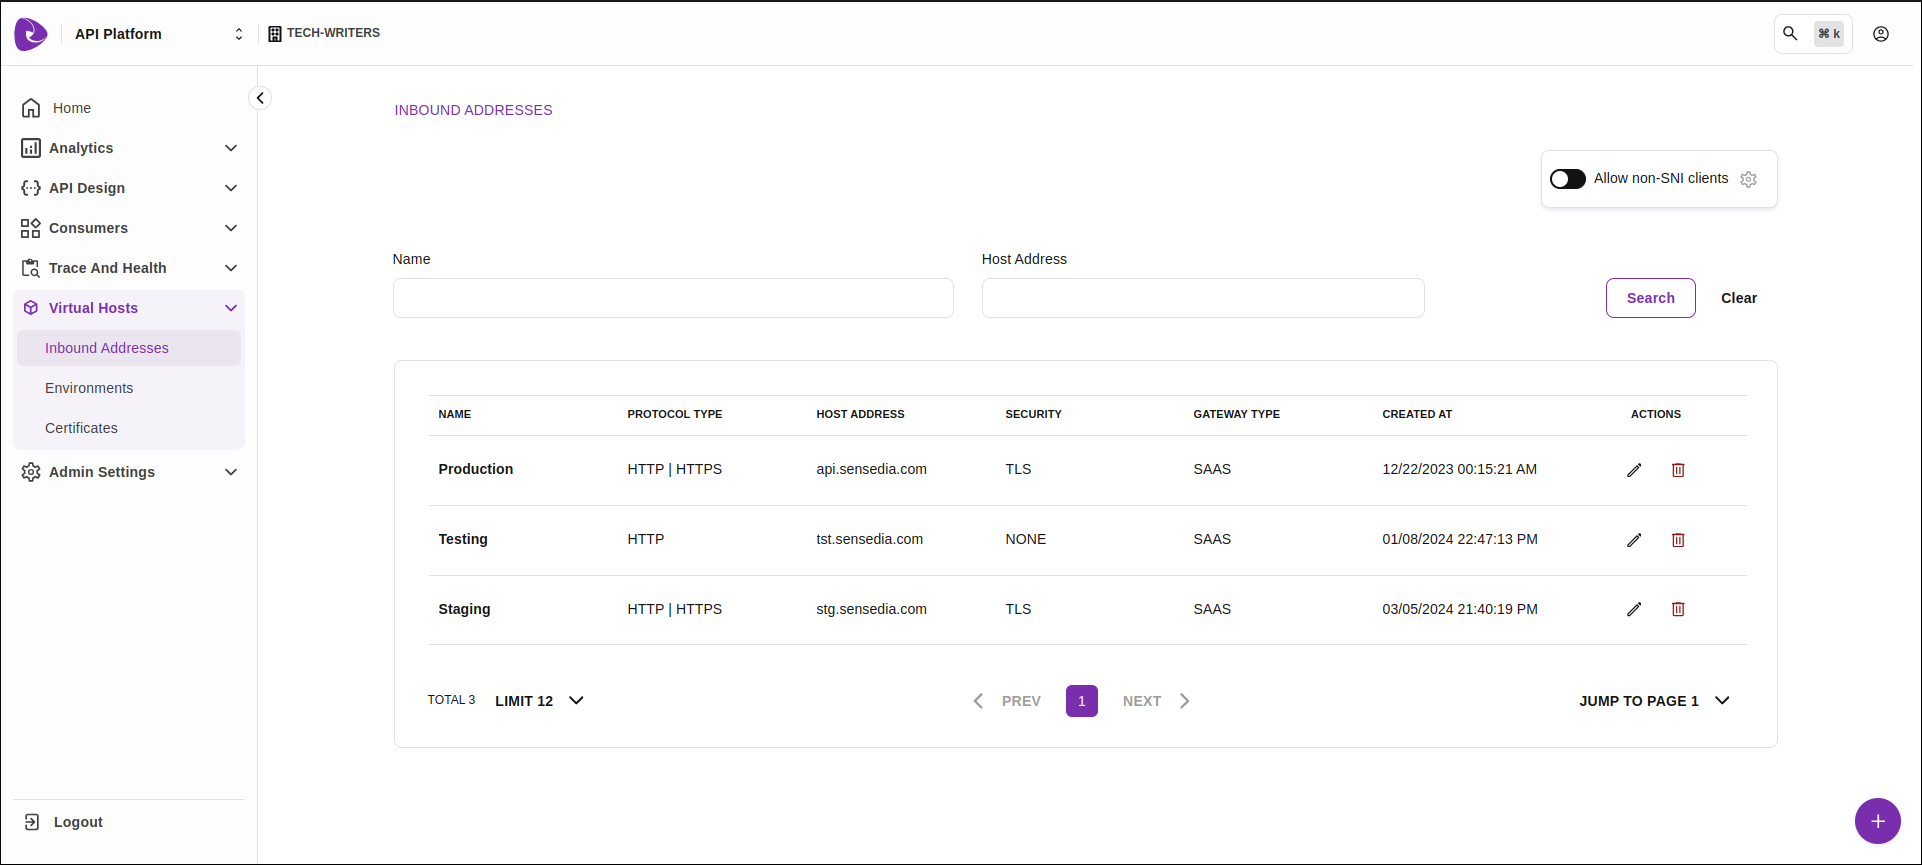Open the search magnifier icon
This screenshot has width=1922, height=865.
(x=1790, y=34)
